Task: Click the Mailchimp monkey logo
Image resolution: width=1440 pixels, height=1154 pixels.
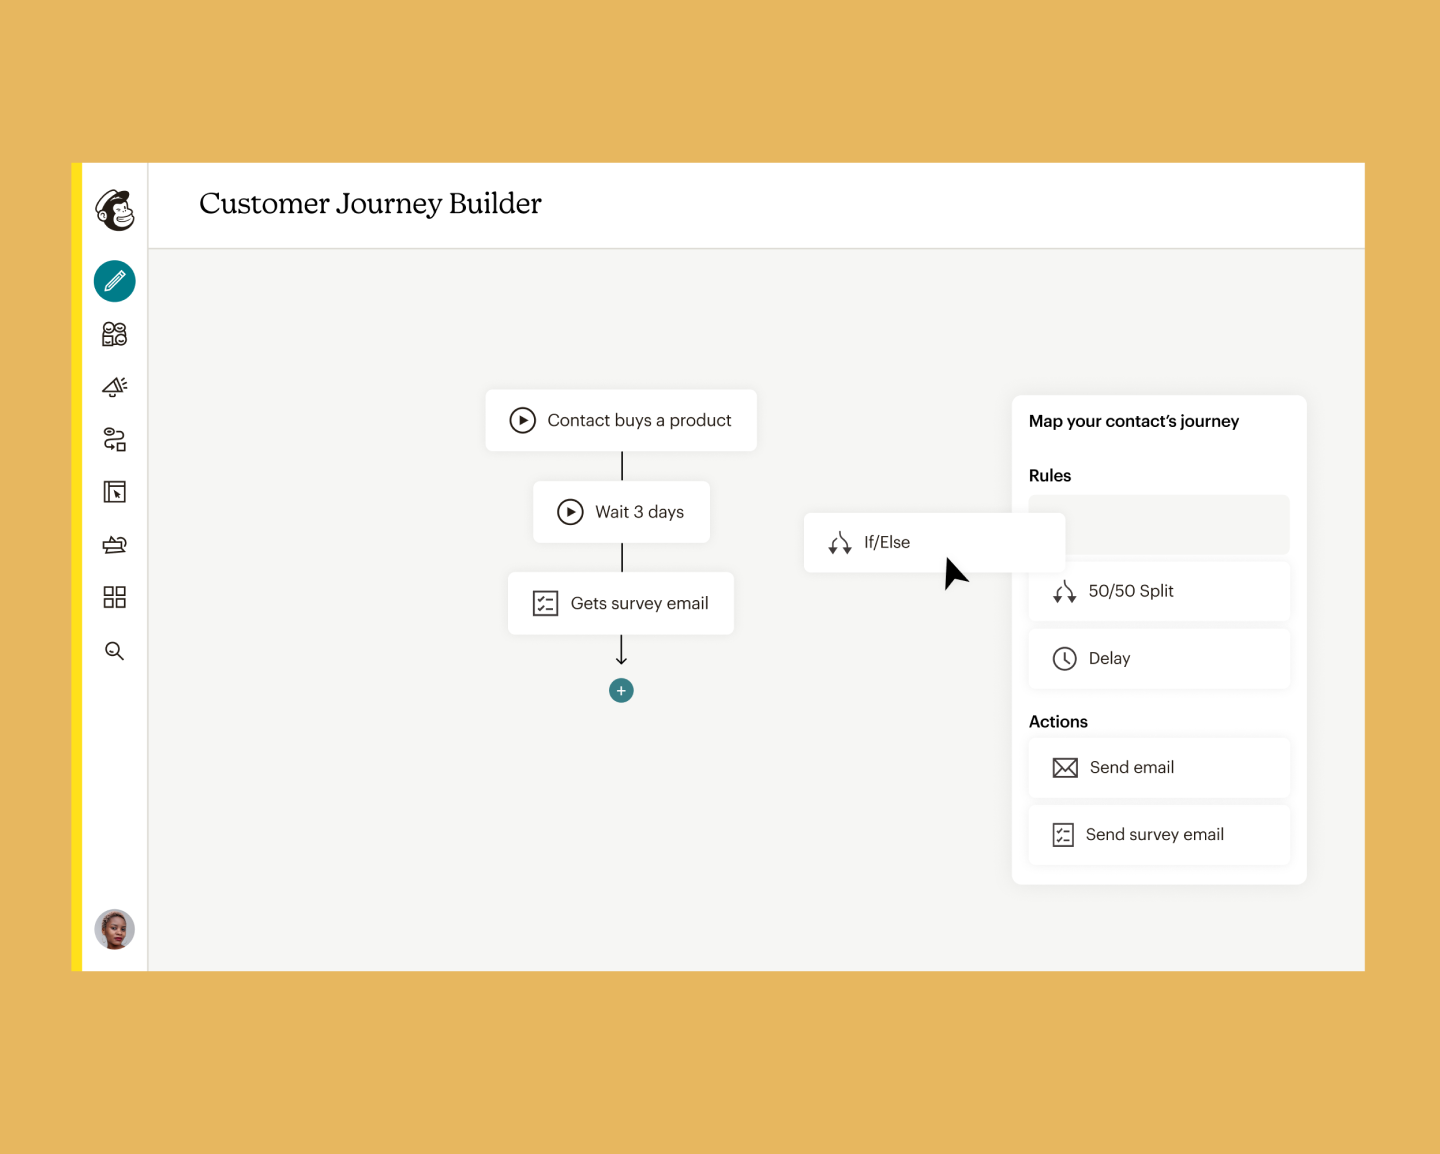Action: pos(115,210)
